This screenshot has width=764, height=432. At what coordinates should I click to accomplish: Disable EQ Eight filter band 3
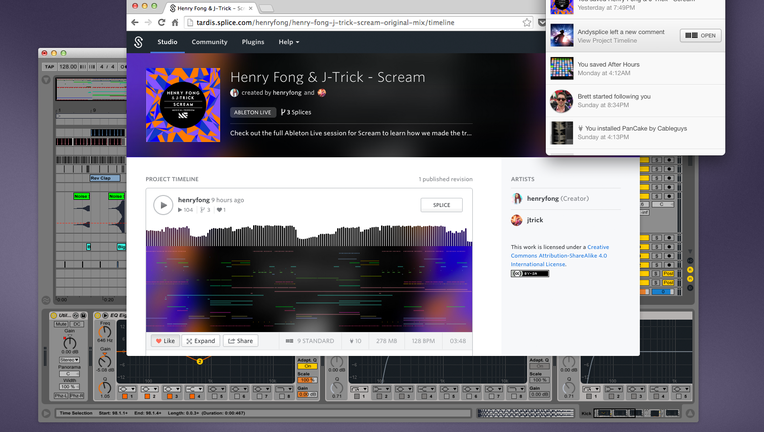pos(170,396)
